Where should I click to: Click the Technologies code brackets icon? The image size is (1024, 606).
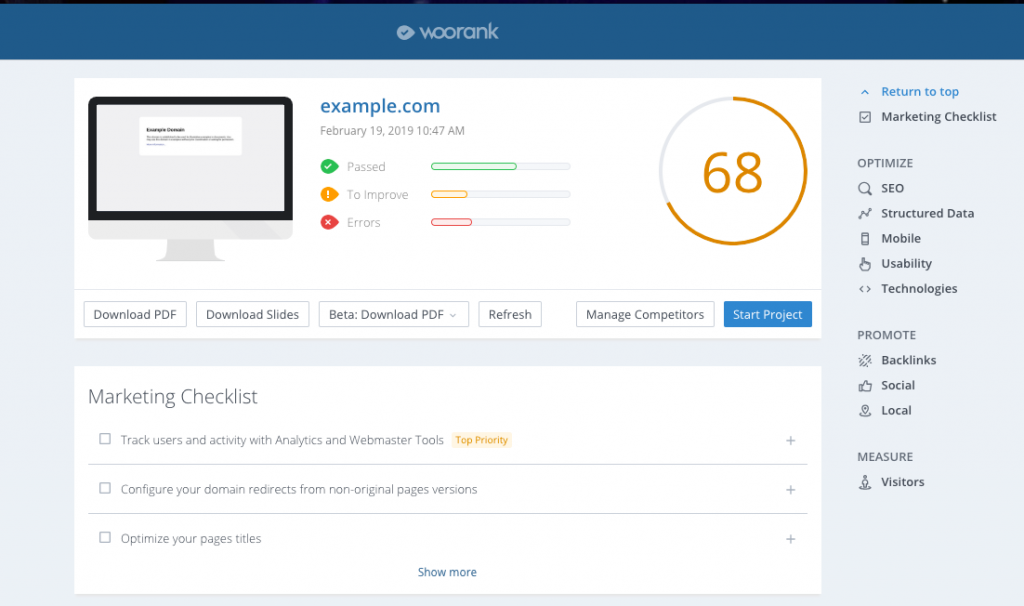[865, 289]
